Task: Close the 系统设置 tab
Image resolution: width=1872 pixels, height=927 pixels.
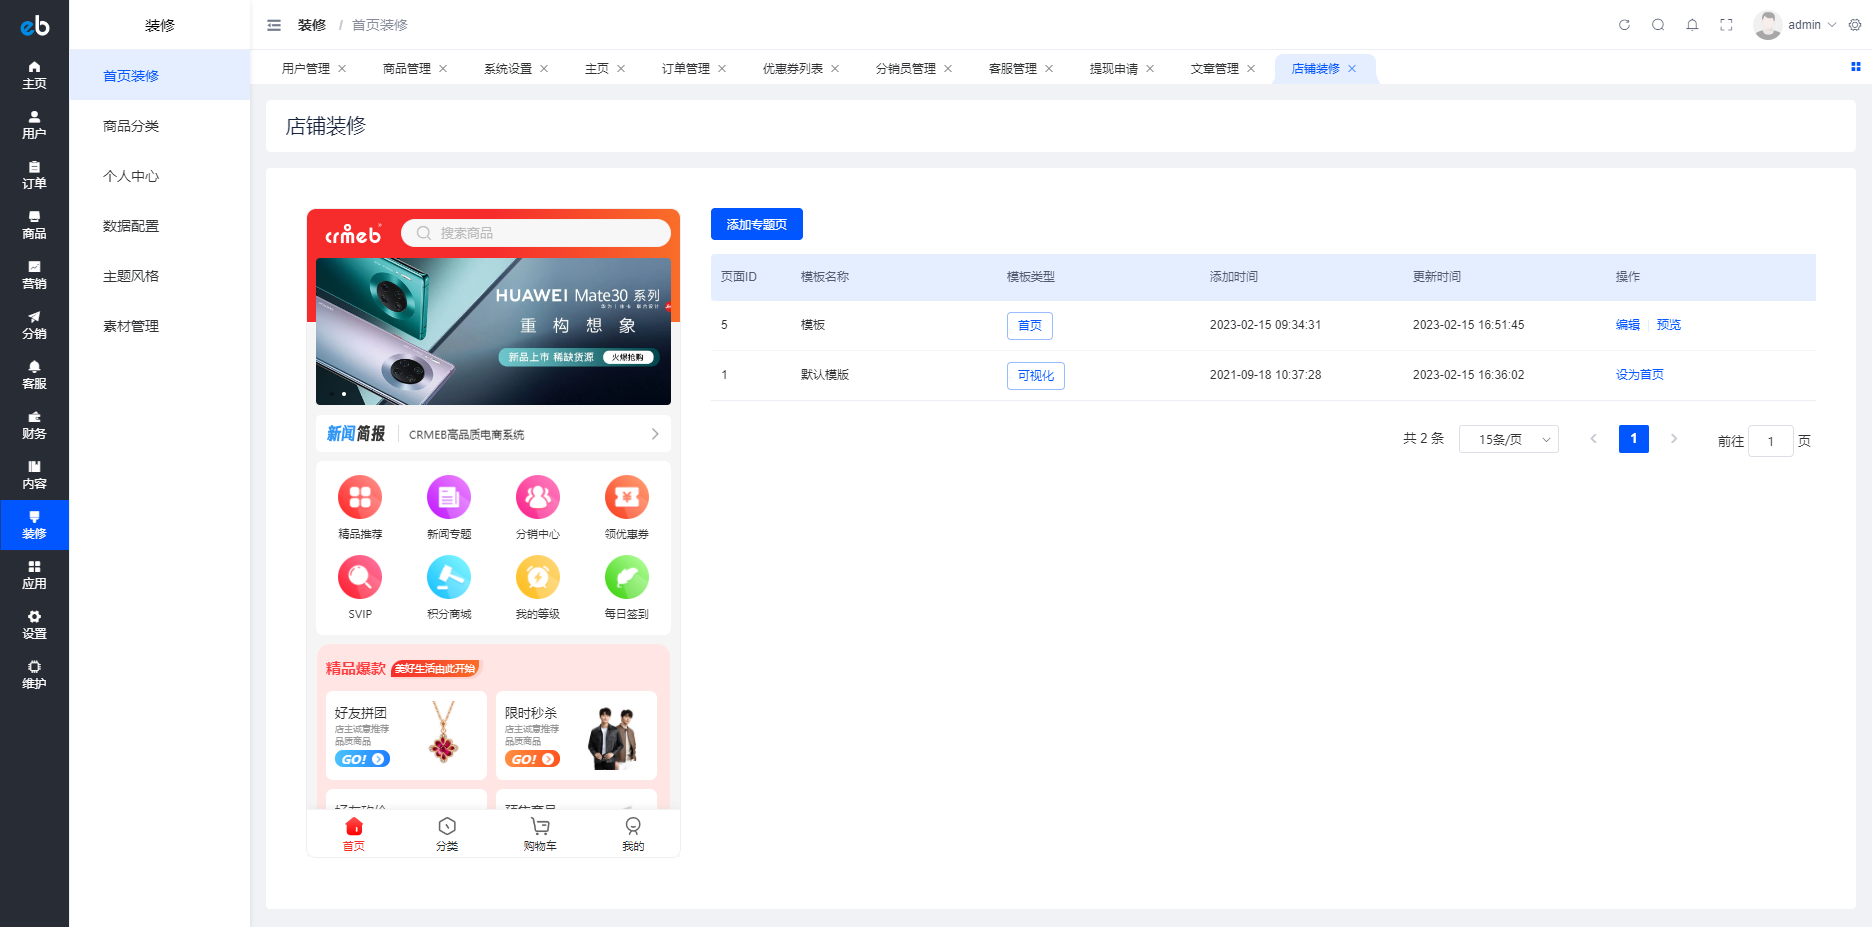Action: [x=544, y=69]
